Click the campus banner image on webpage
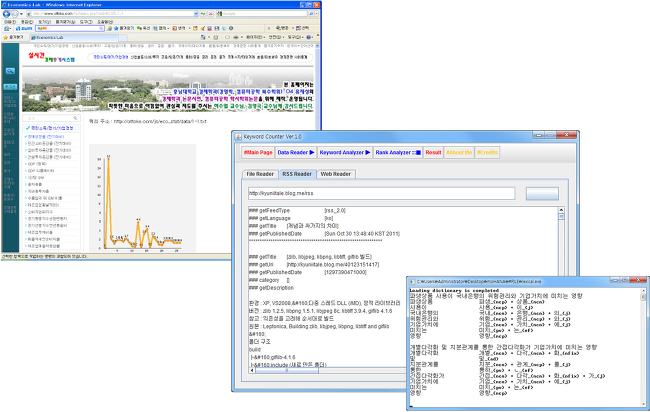Image resolution: width=650 pixels, height=412 pixels. (x=169, y=90)
